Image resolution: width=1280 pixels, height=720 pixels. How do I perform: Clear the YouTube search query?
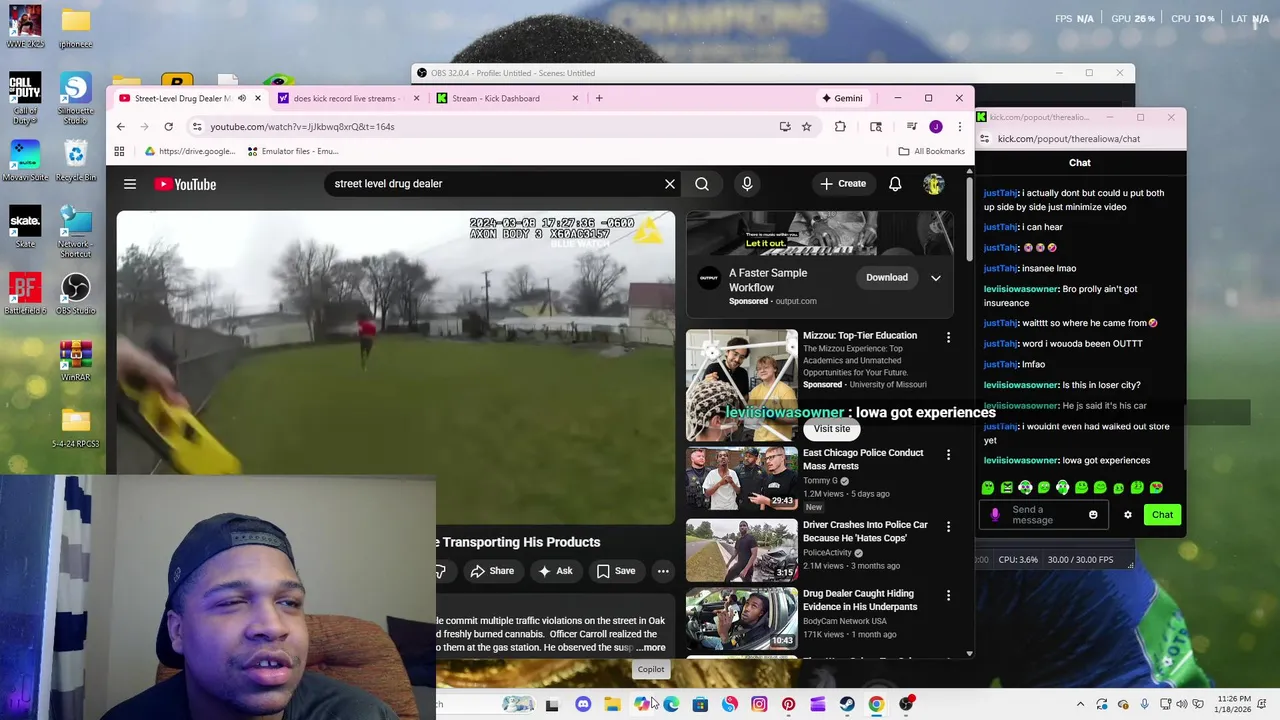click(670, 184)
